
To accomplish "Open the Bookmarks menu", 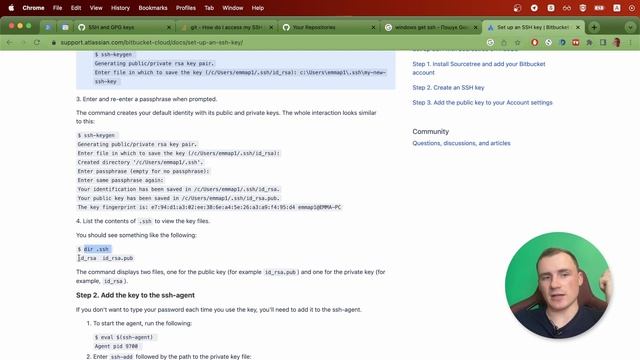I will [153, 8].
